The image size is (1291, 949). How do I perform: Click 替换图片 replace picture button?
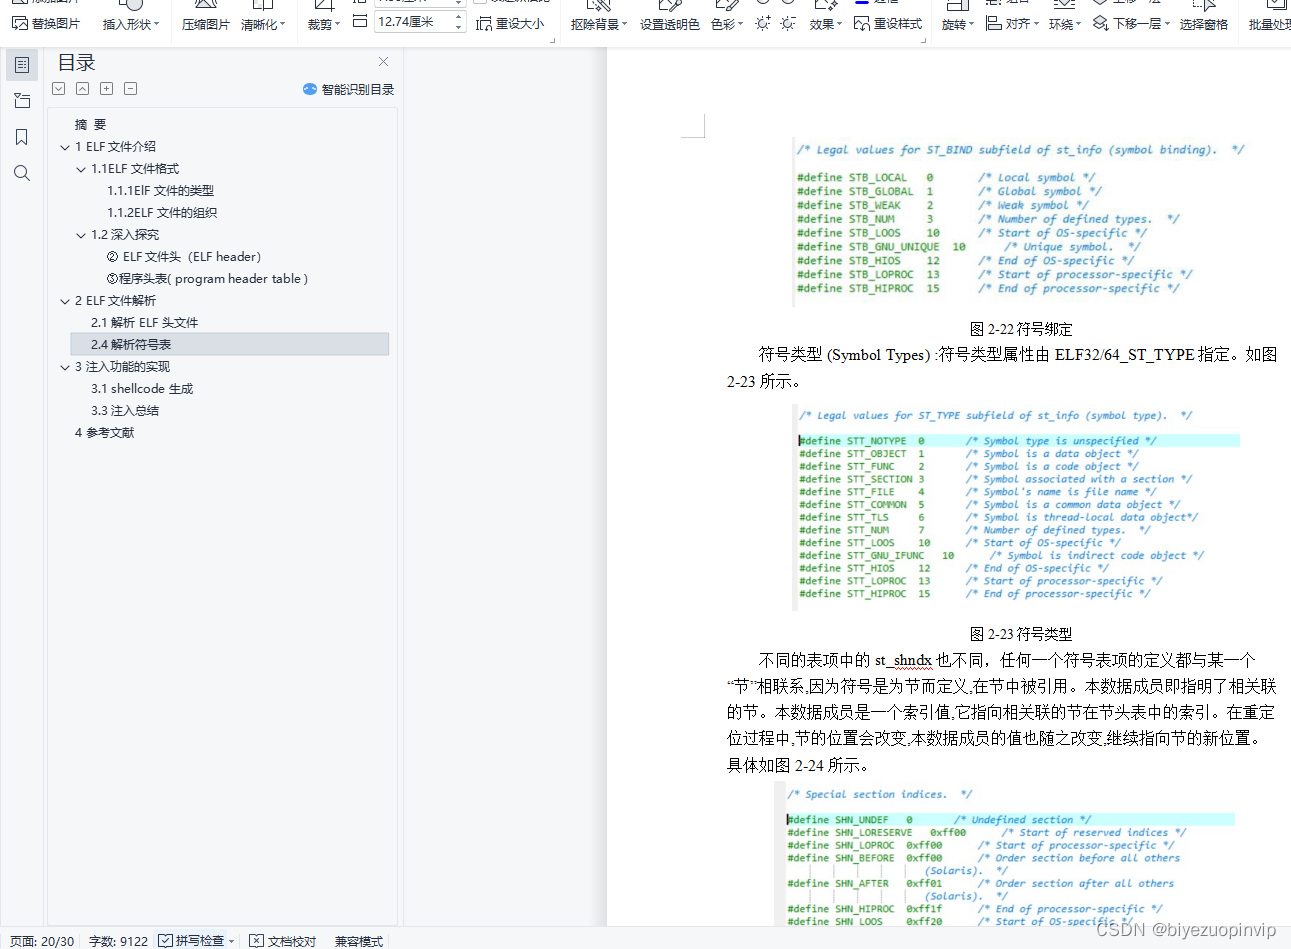[46, 23]
